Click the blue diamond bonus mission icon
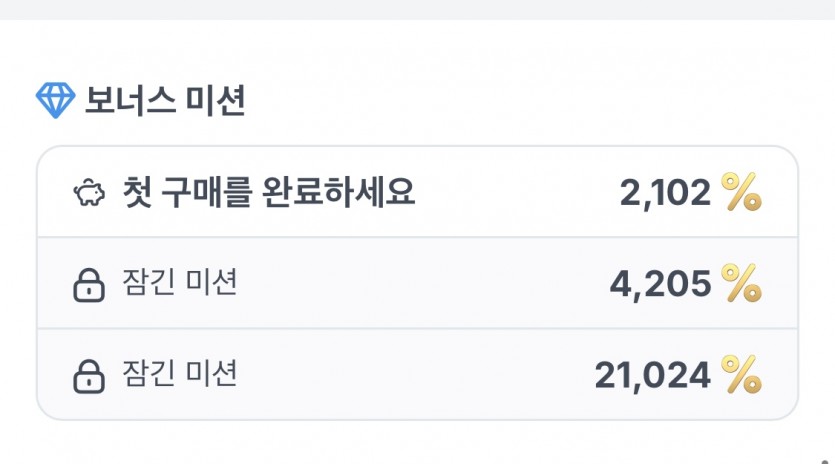Viewport: 835px width, 464px height. coord(55,100)
